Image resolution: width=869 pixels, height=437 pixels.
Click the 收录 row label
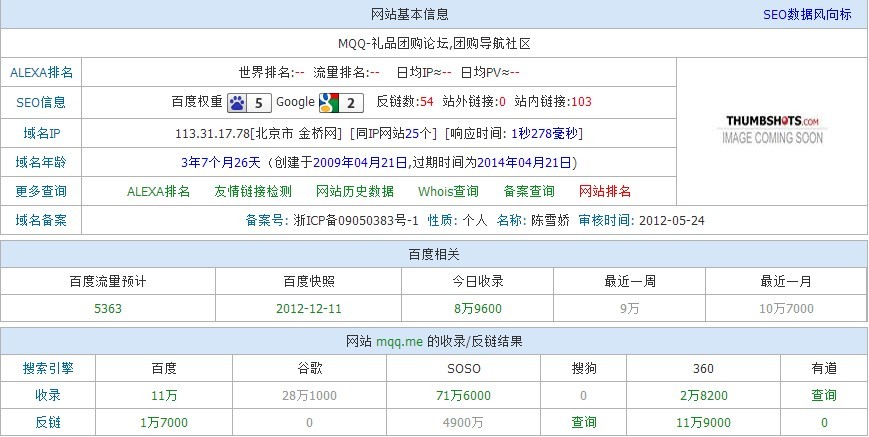click(x=48, y=395)
